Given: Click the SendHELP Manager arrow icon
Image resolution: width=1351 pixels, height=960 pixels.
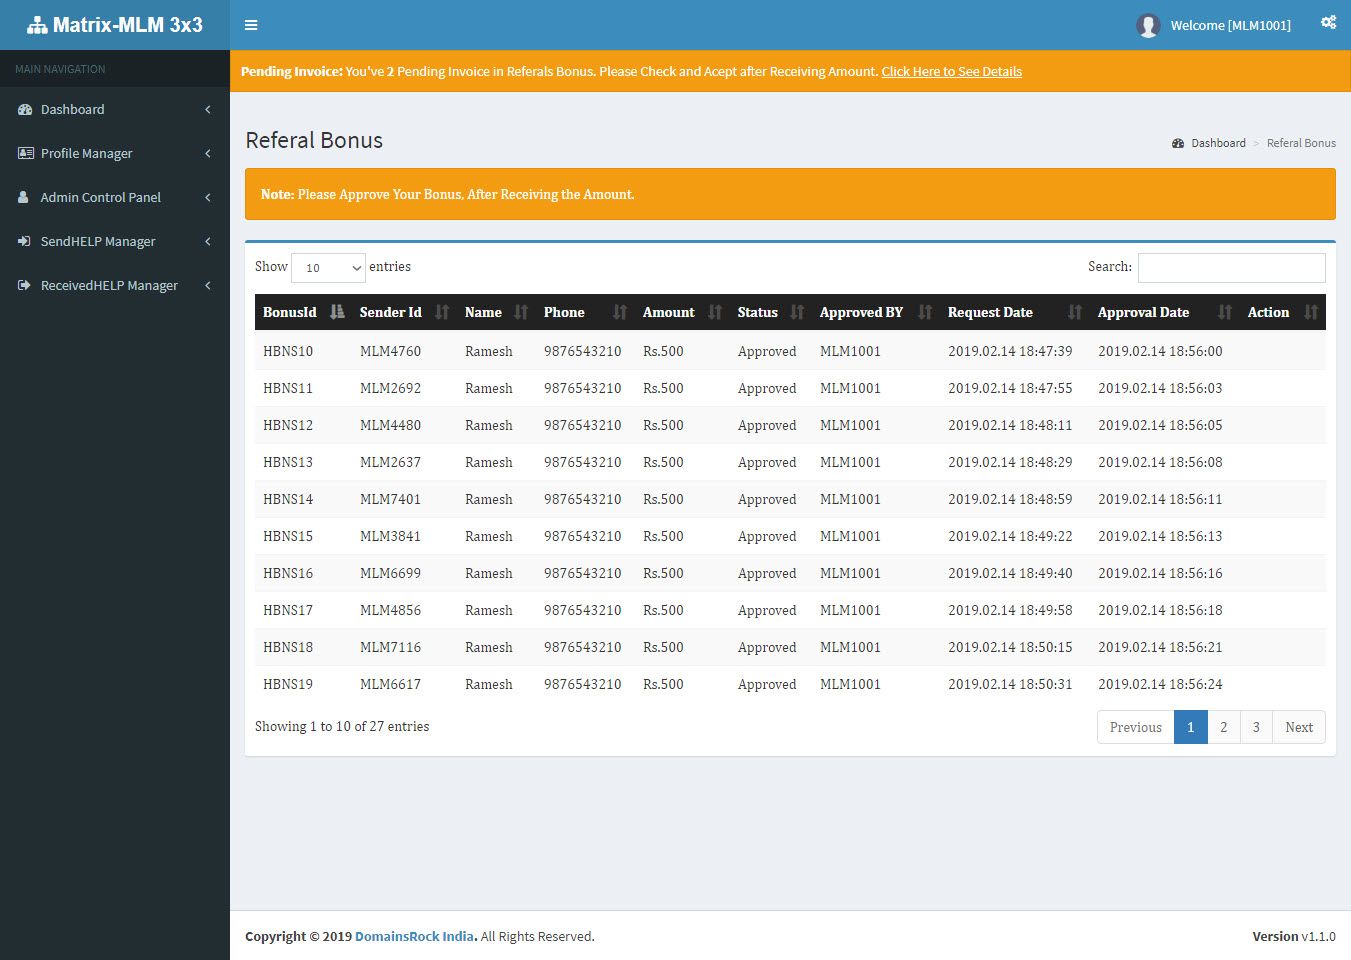Looking at the screenshot, I should 24,241.
